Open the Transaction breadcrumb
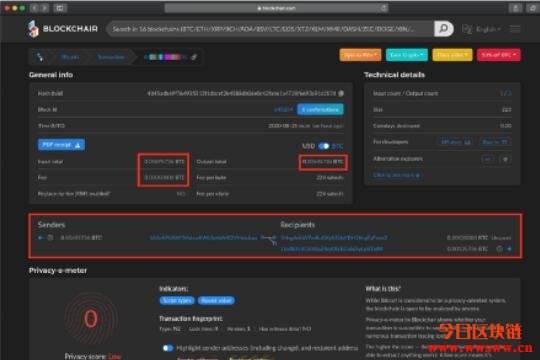Image resolution: width=540 pixels, height=360 pixels. [111, 57]
